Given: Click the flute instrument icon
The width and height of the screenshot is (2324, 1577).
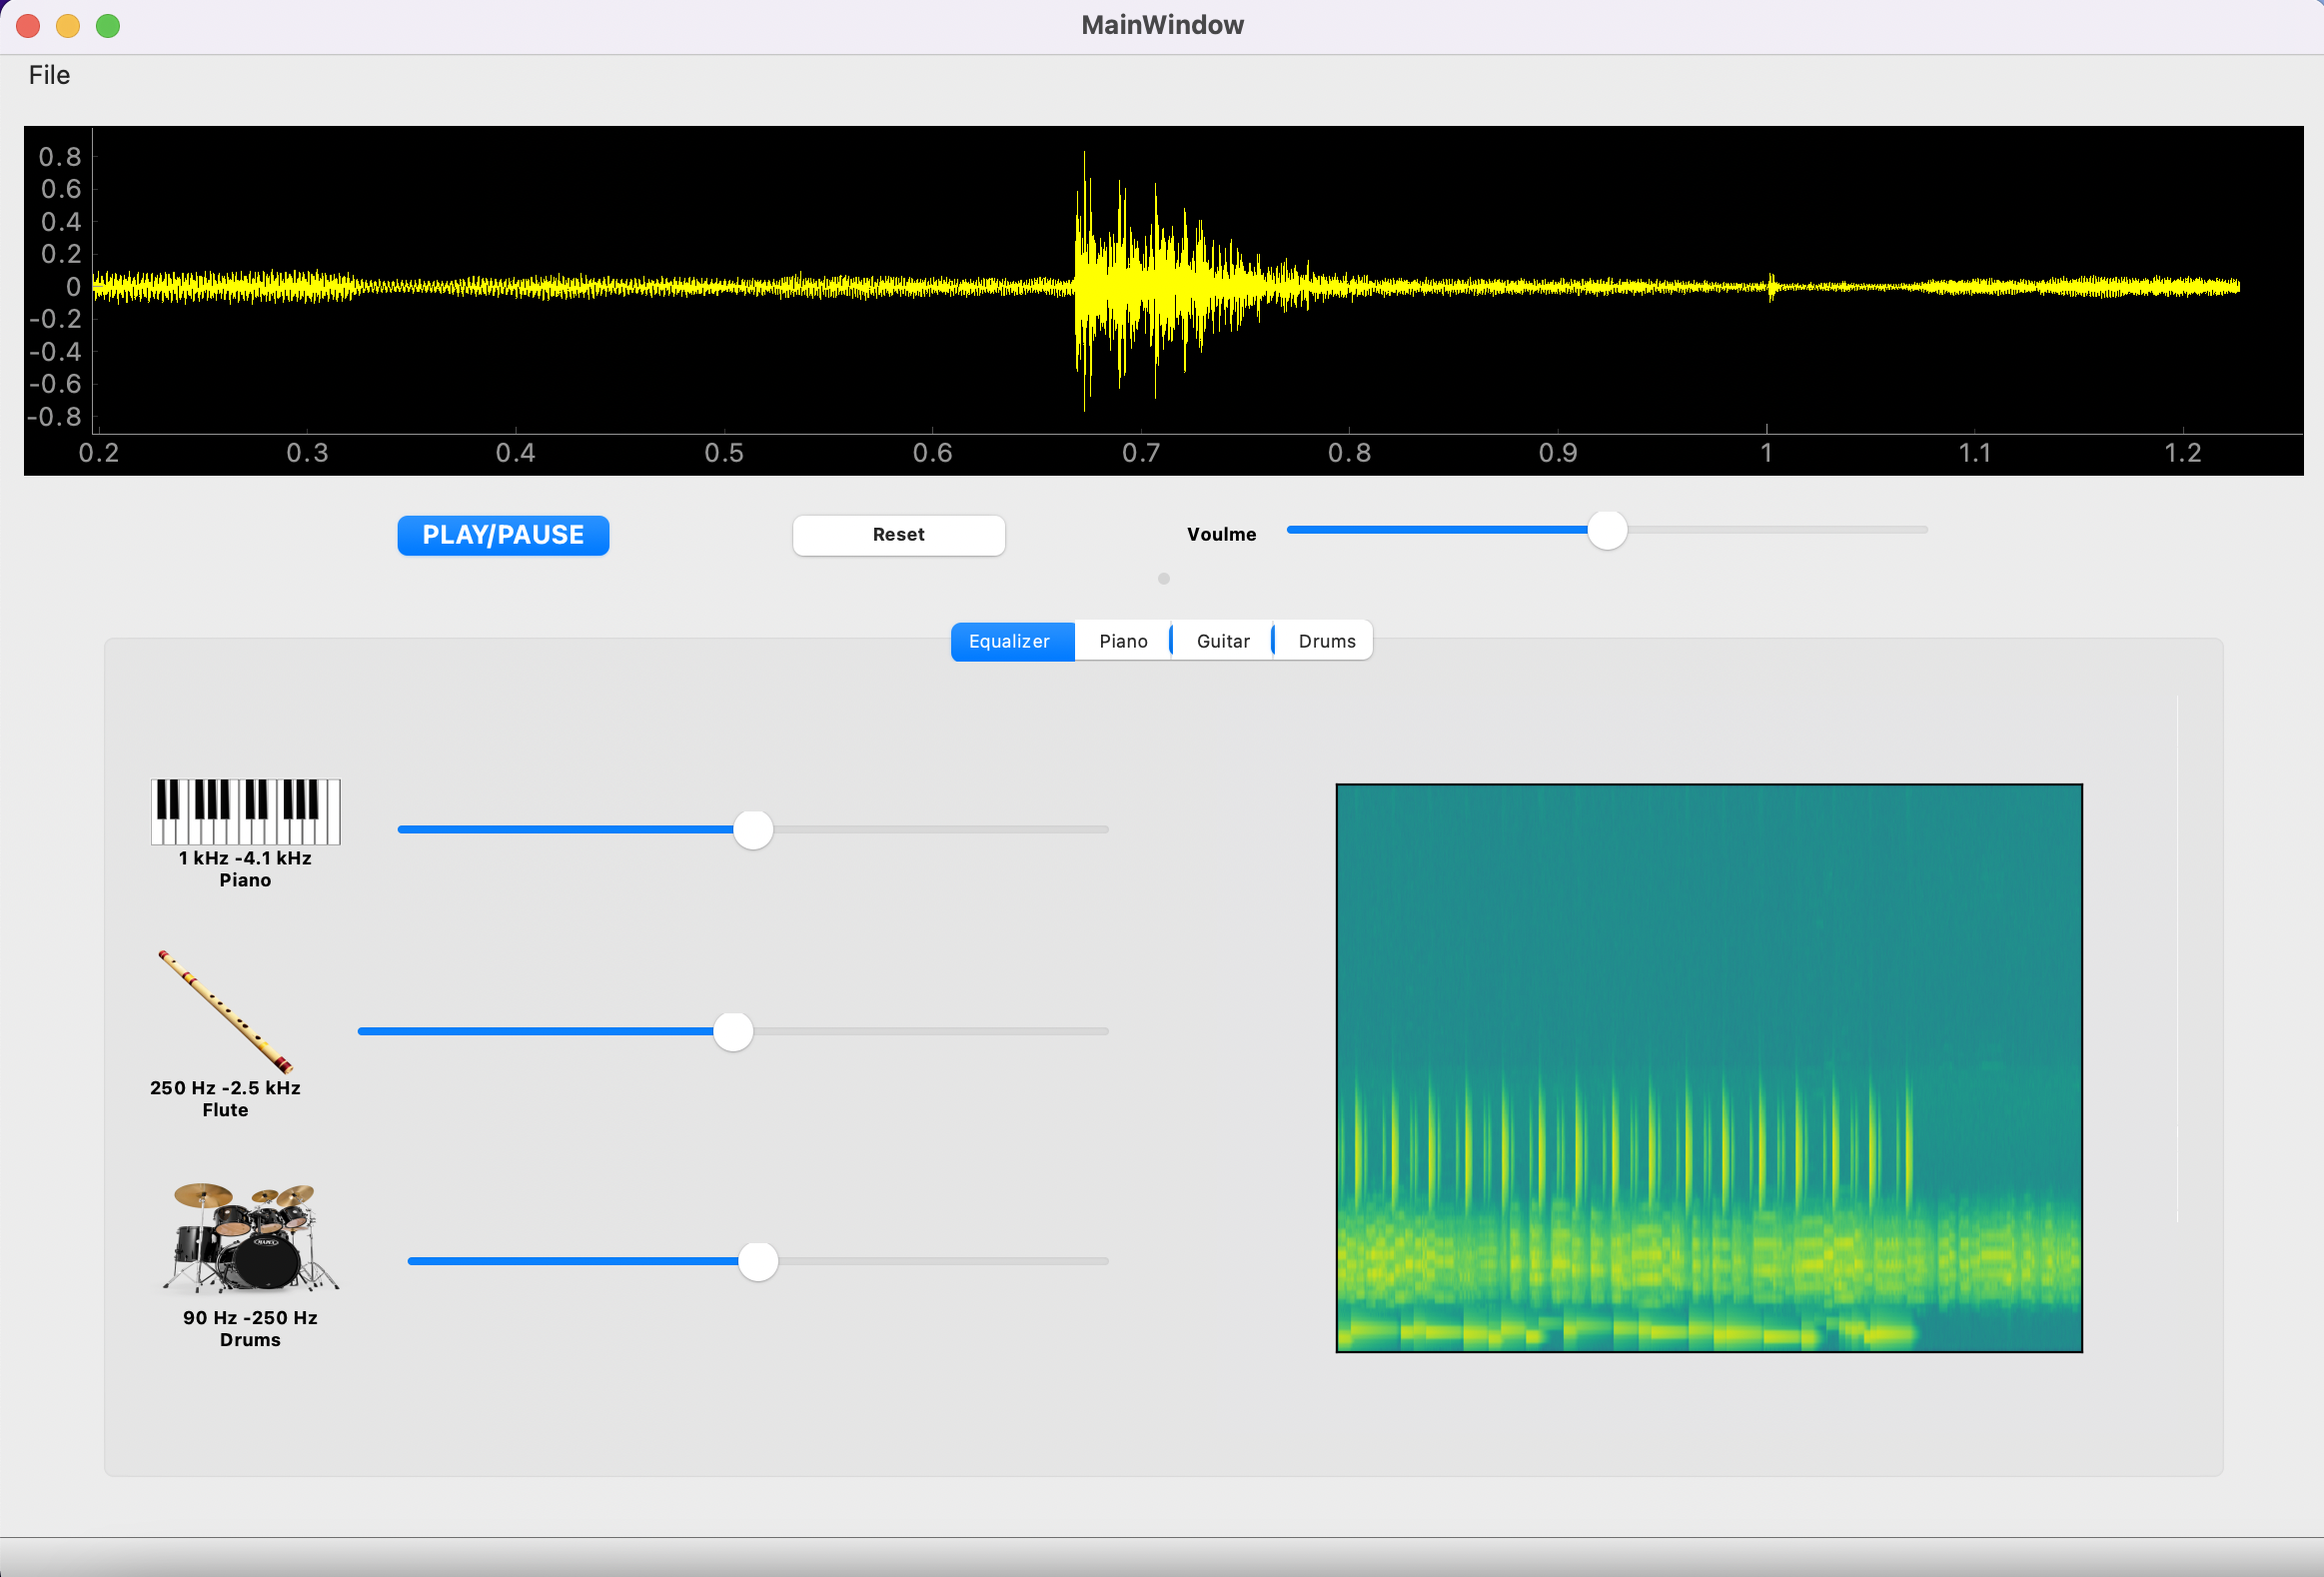Looking at the screenshot, I should 225,1012.
